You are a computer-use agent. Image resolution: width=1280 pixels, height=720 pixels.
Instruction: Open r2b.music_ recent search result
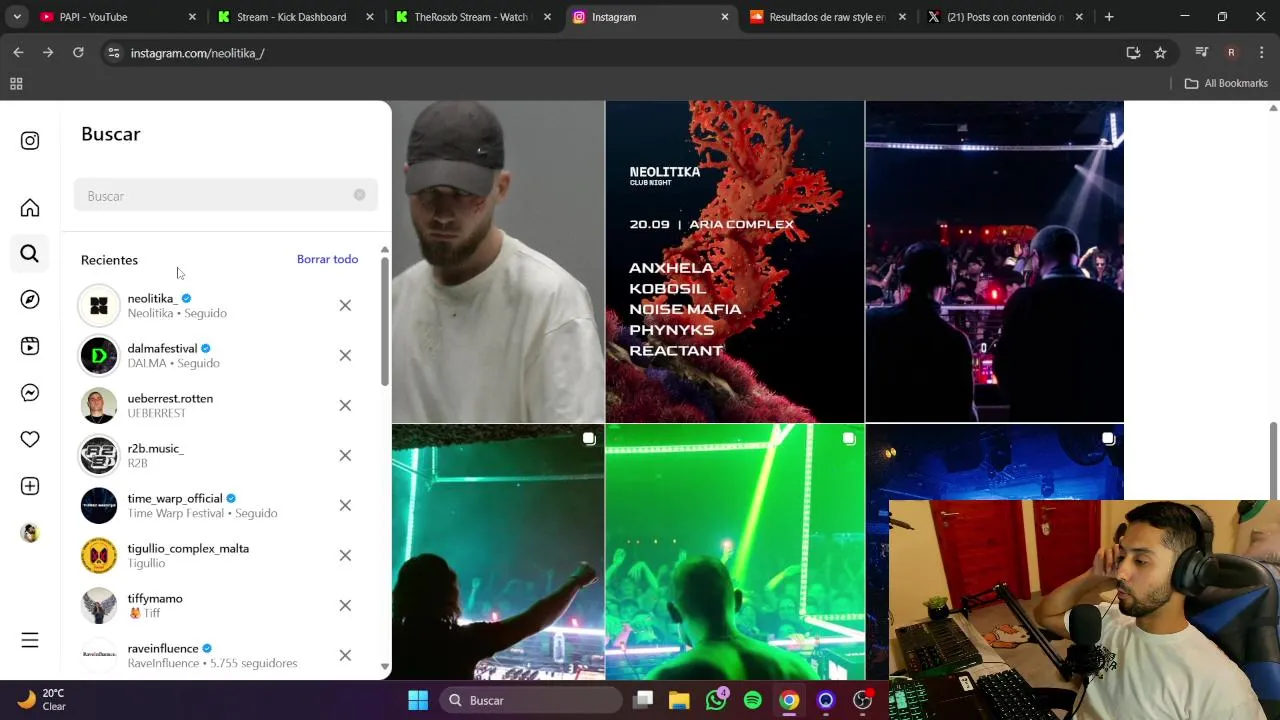click(220, 455)
